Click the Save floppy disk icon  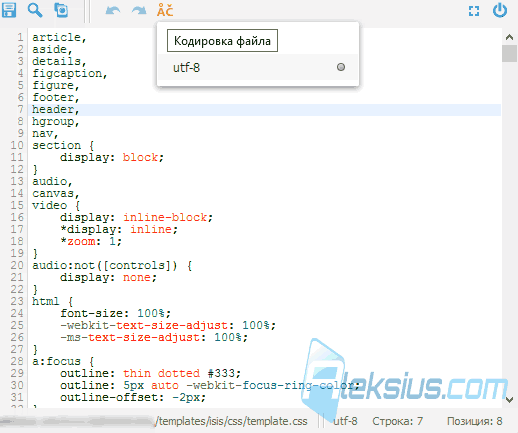point(9,10)
